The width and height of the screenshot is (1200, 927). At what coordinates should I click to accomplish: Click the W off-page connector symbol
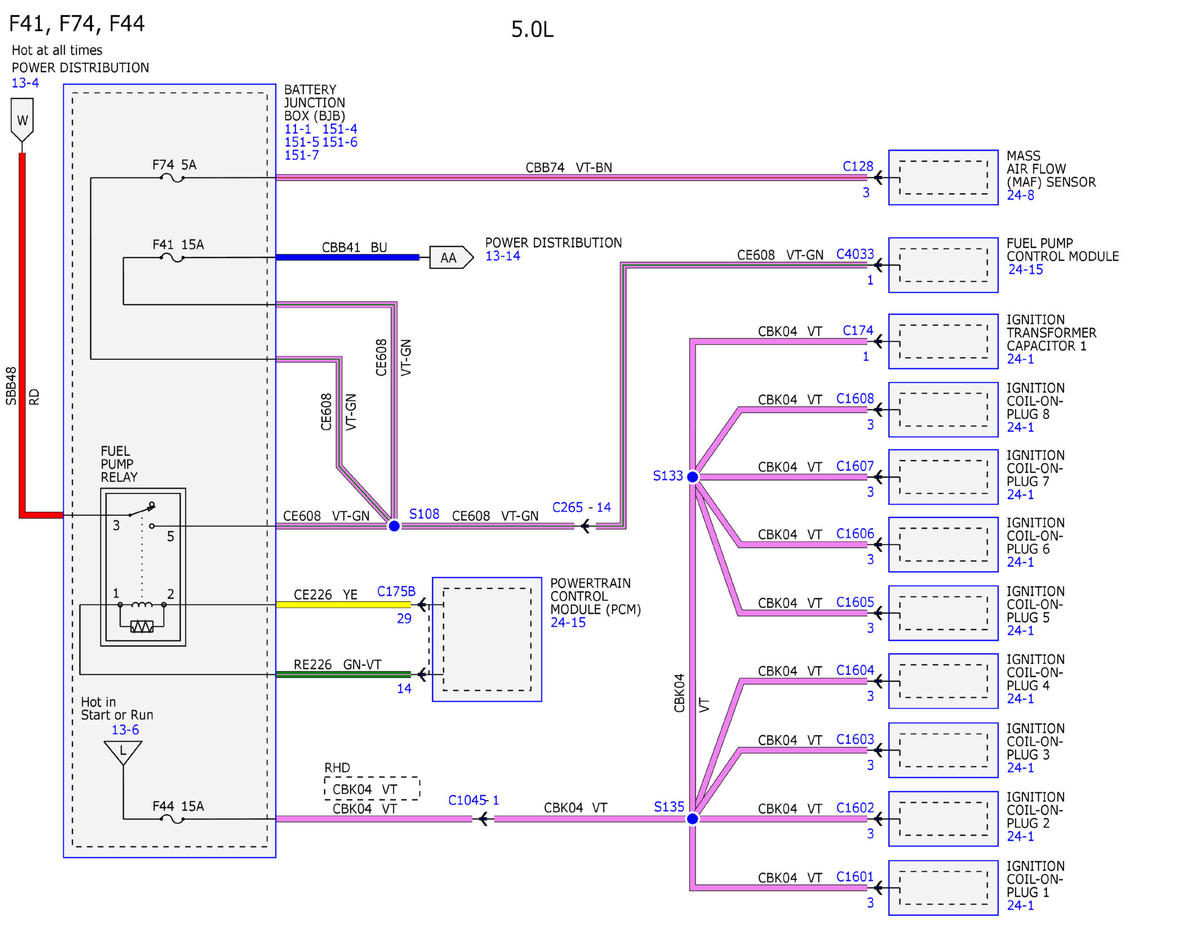tap(22, 122)
